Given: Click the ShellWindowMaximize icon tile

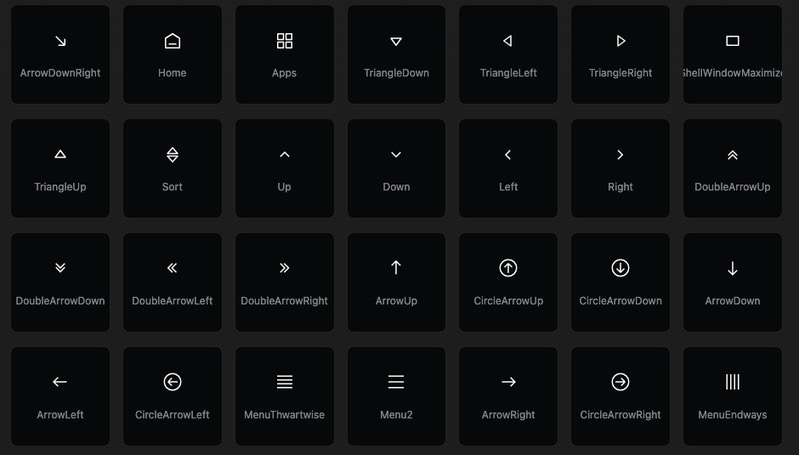Looking at the screenshot, I should [x=732, y=55].
